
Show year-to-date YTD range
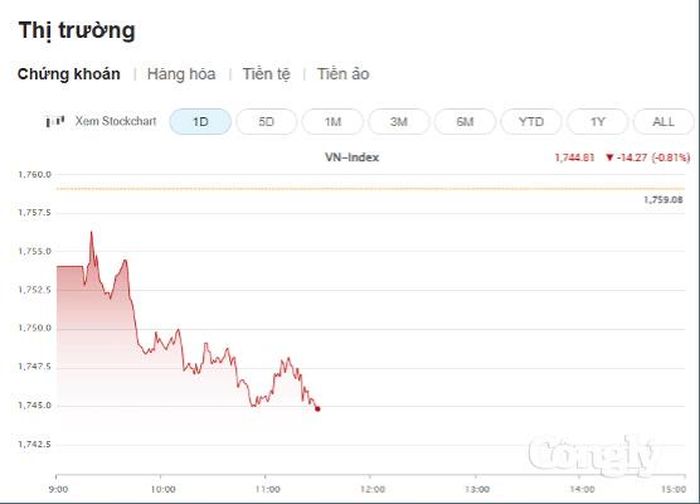[531, 121]
